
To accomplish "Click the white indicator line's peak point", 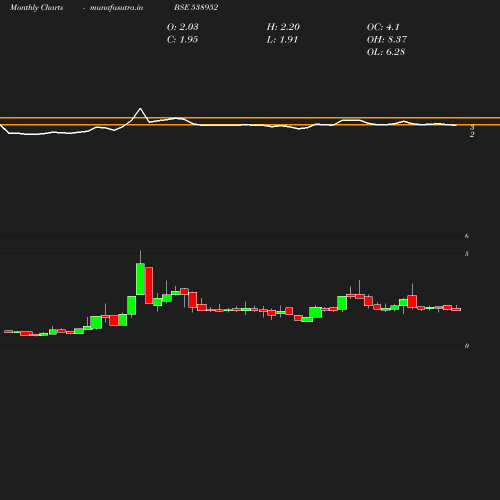I will point(140,108).
